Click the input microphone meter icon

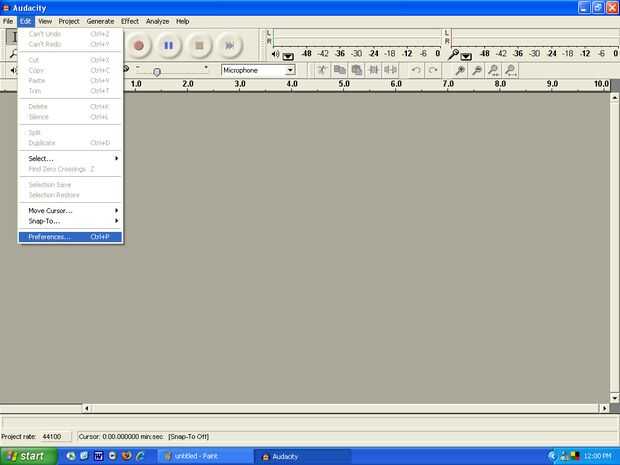454,54
